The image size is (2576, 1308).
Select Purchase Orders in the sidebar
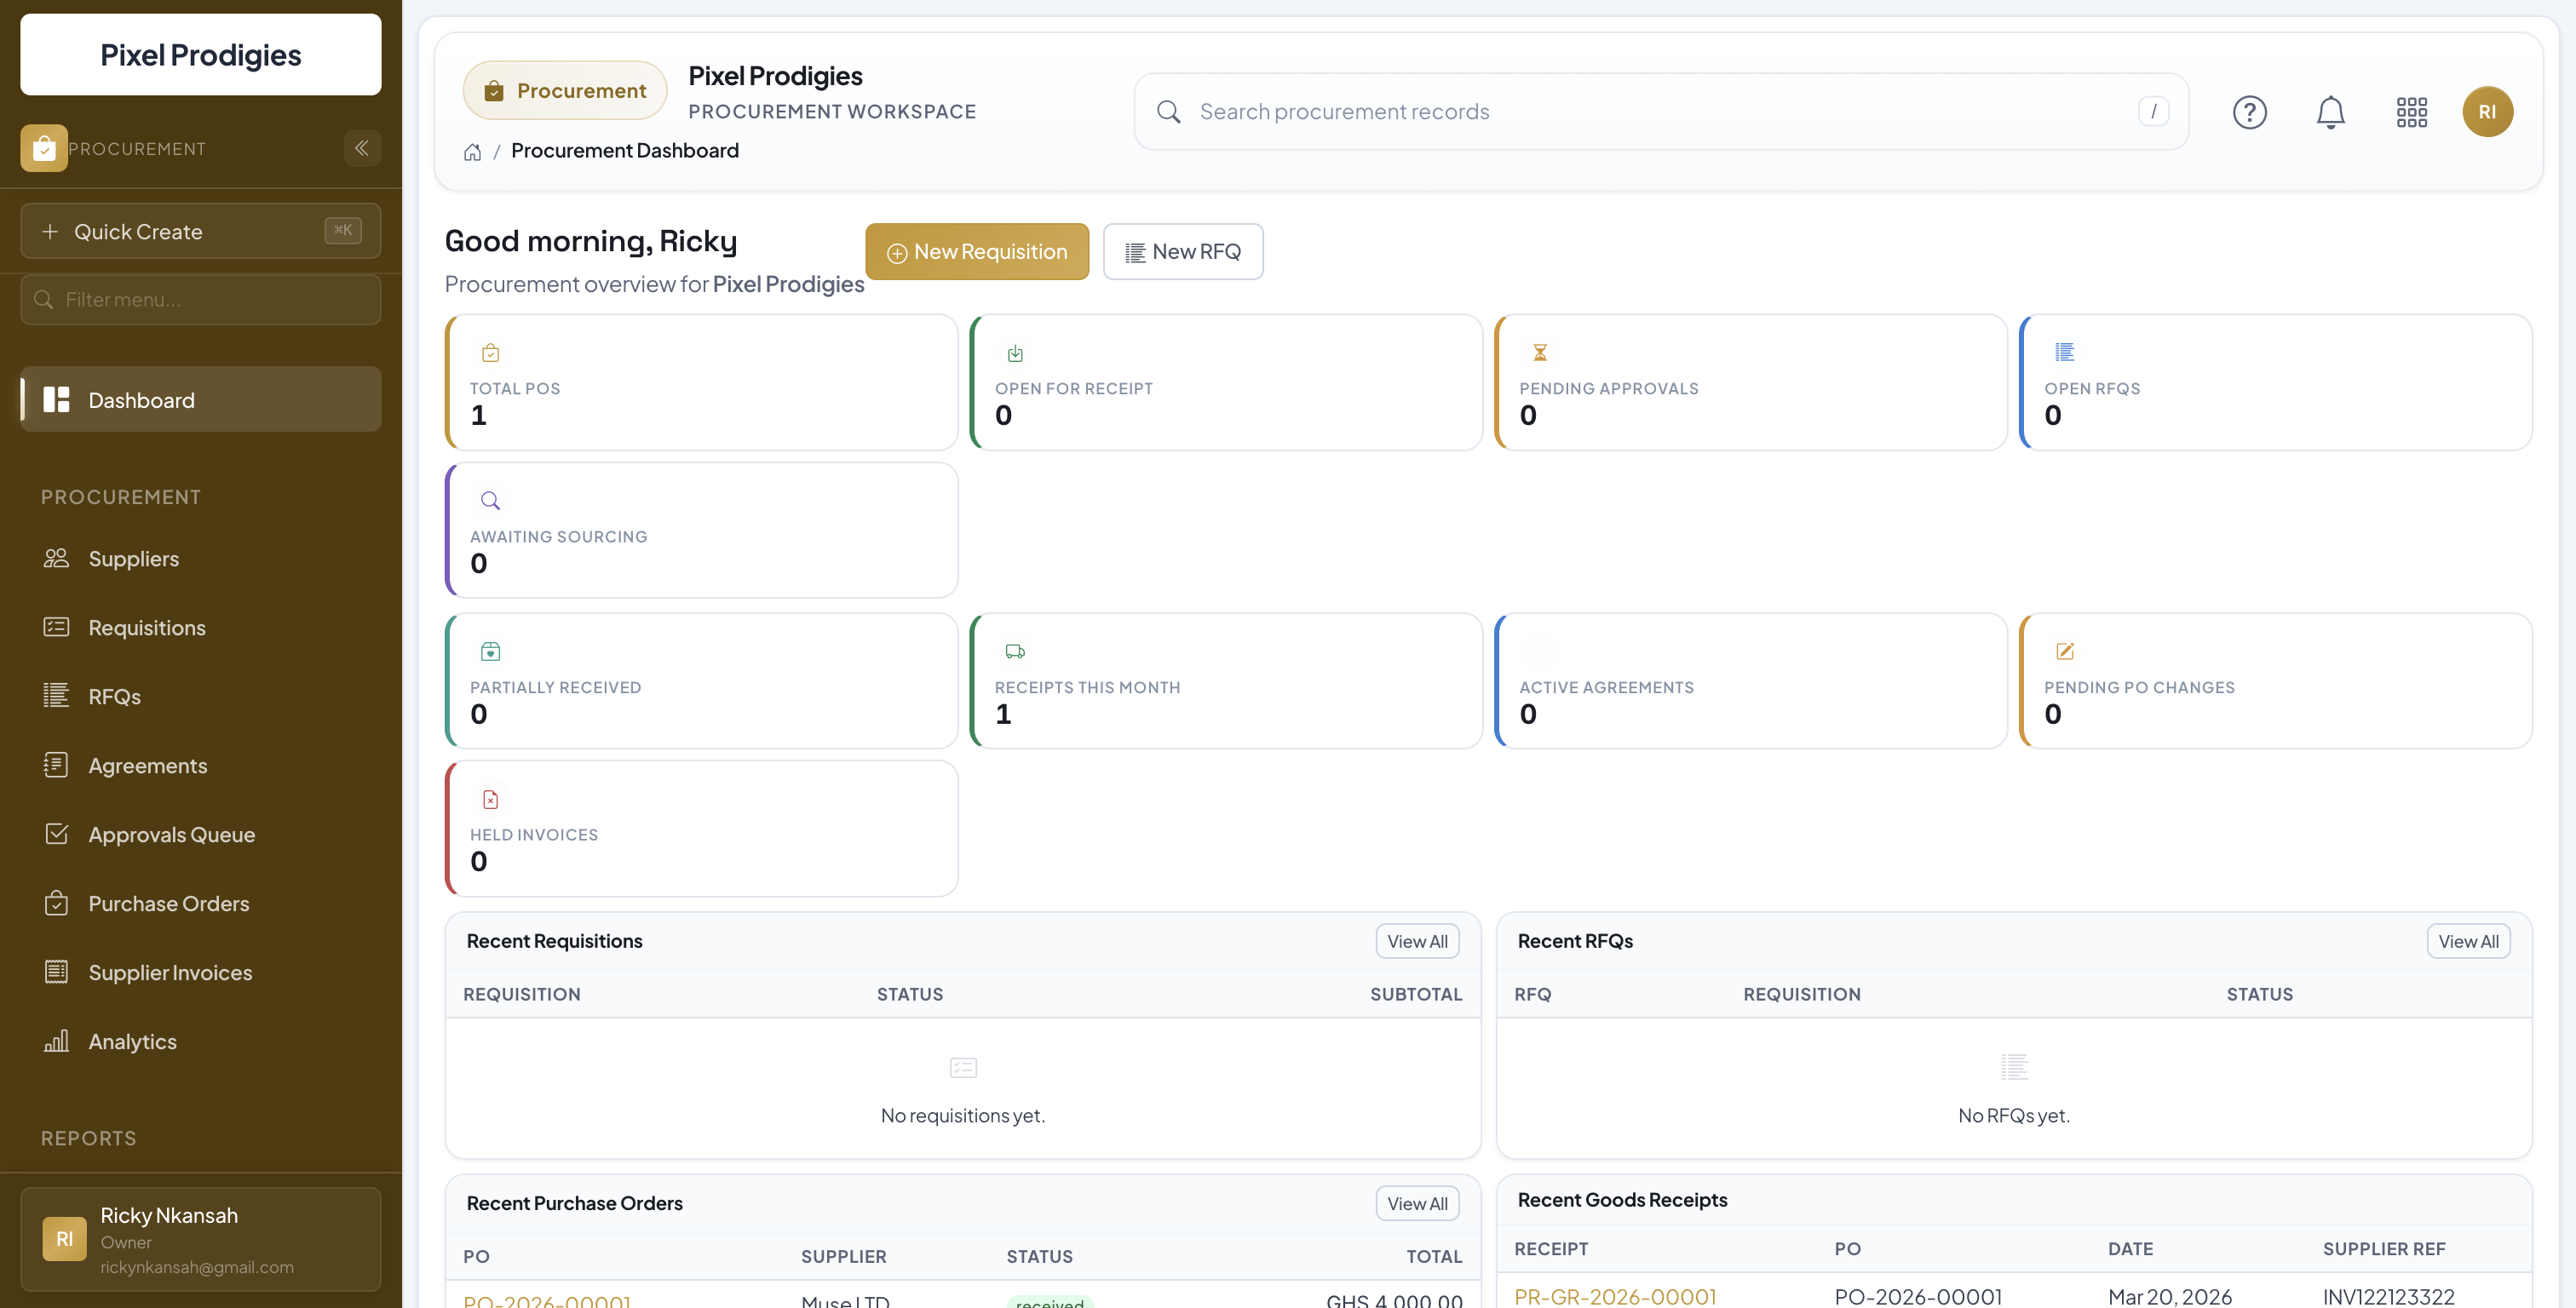point(168,903)
